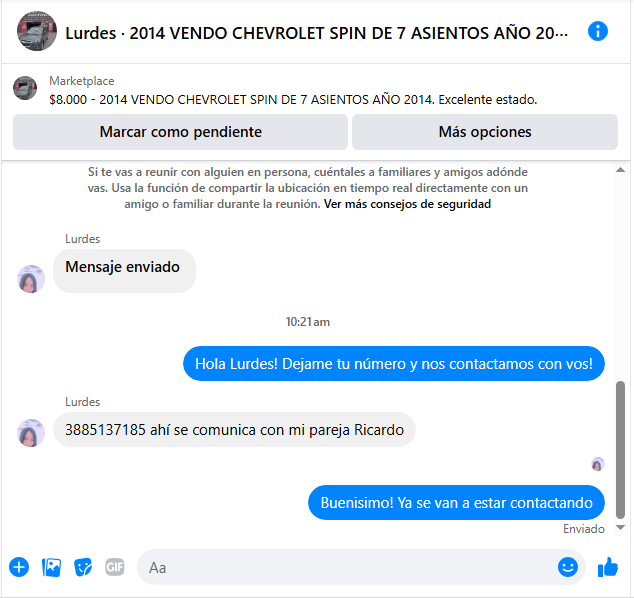
Task: Open the Marketplace listing thumbnail
Action: tap(25, 88)
